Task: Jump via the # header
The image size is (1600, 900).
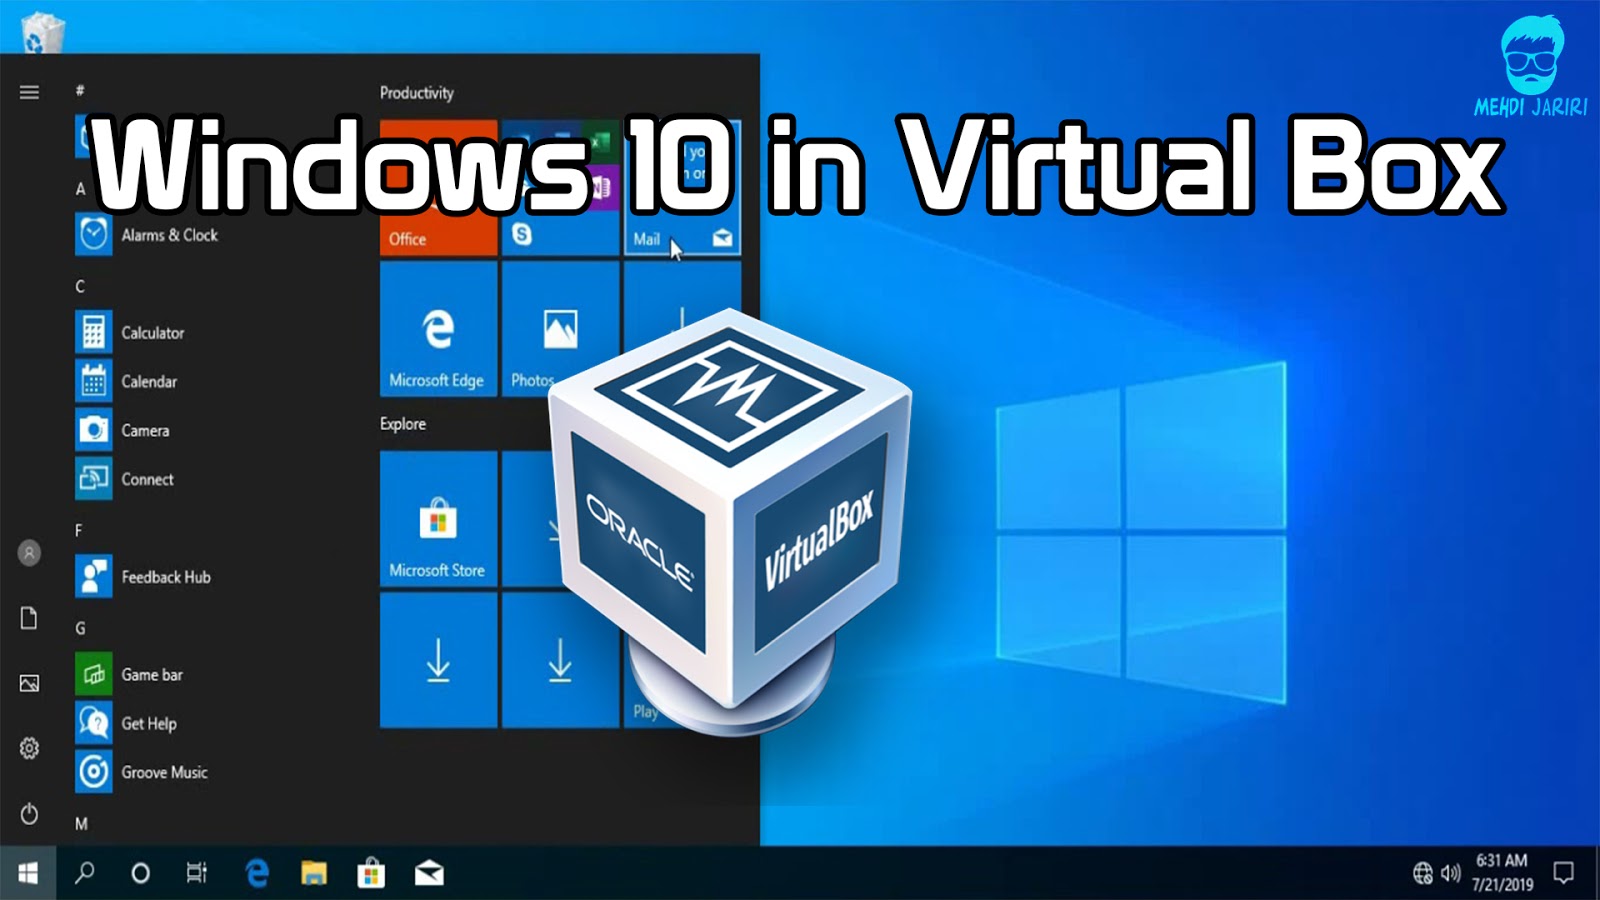Action: 80,91
